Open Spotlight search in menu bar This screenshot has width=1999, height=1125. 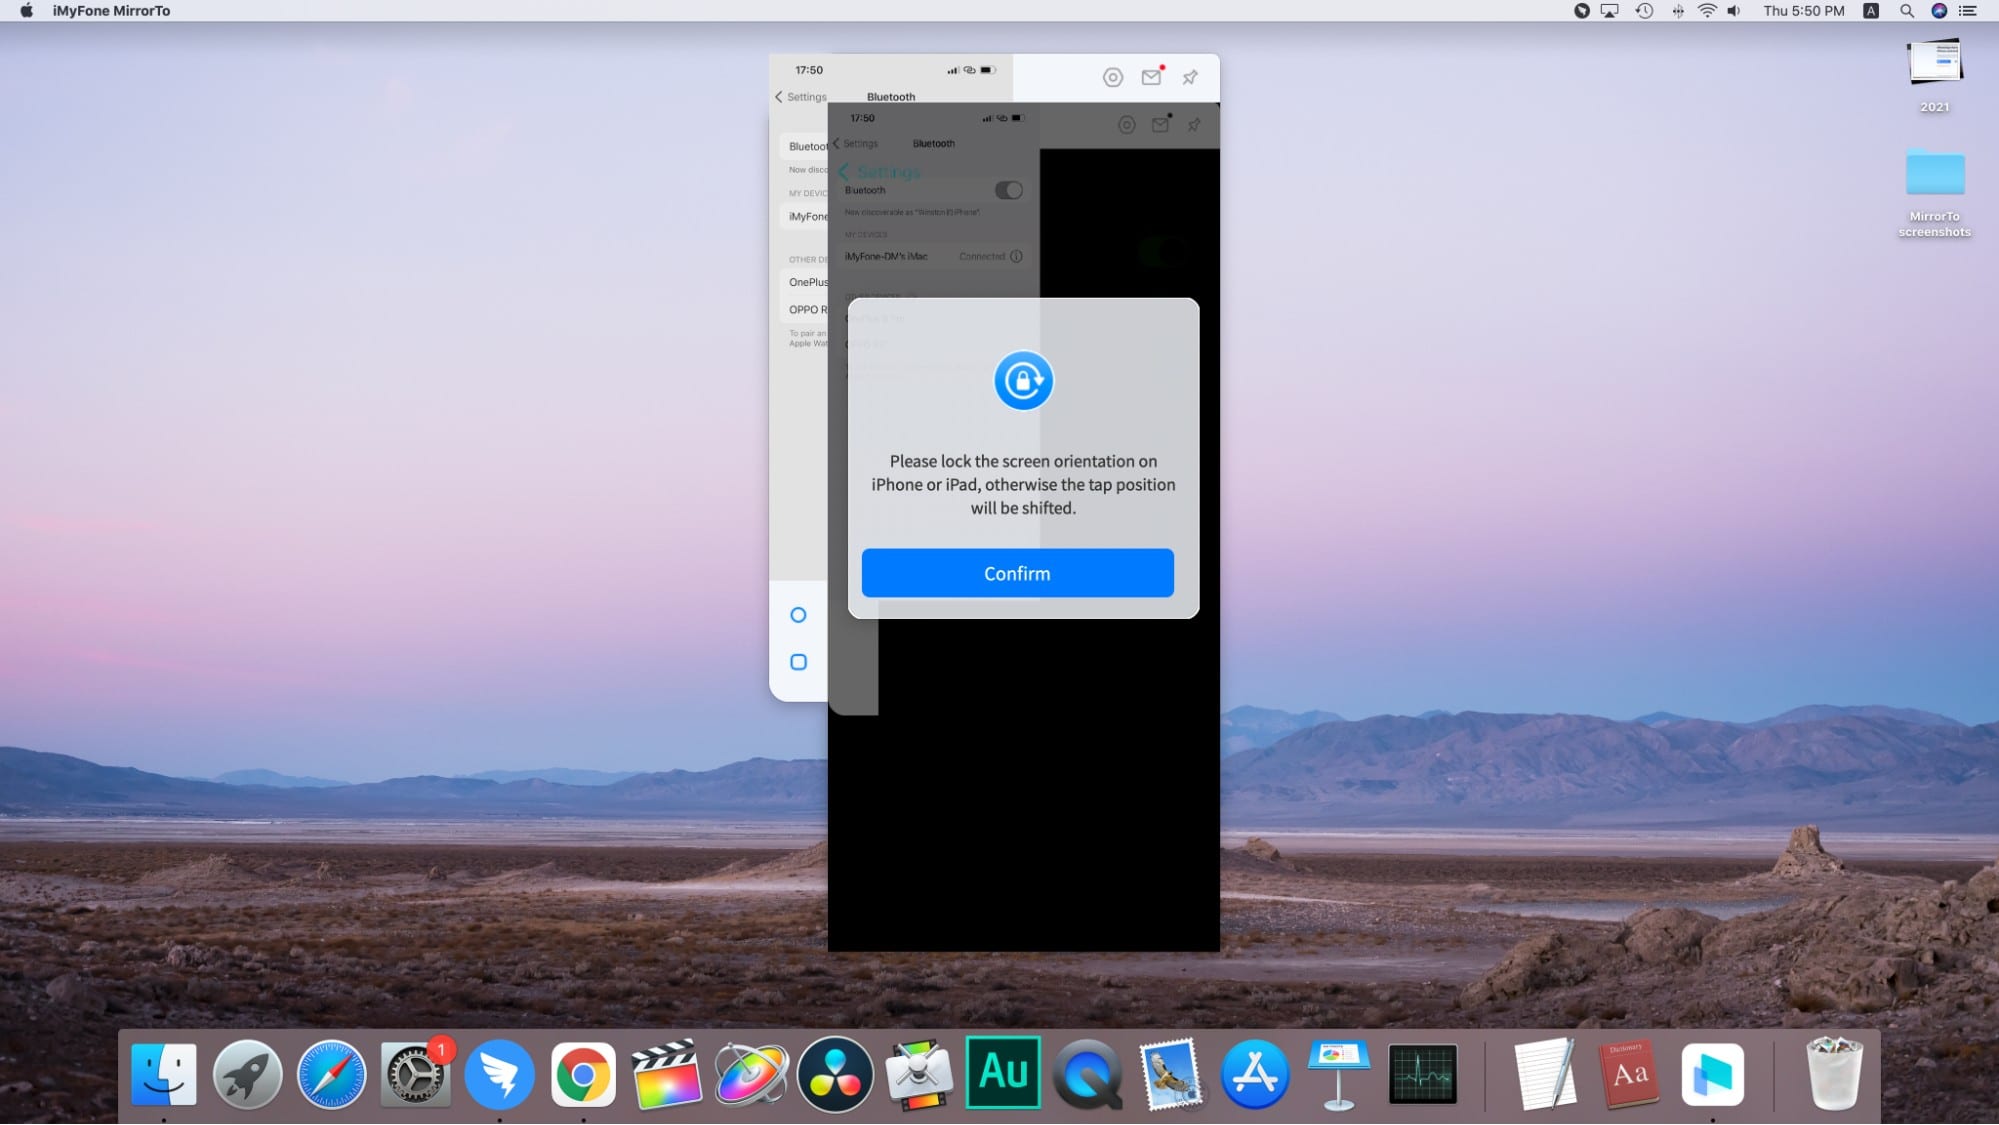pos(1906,11)
